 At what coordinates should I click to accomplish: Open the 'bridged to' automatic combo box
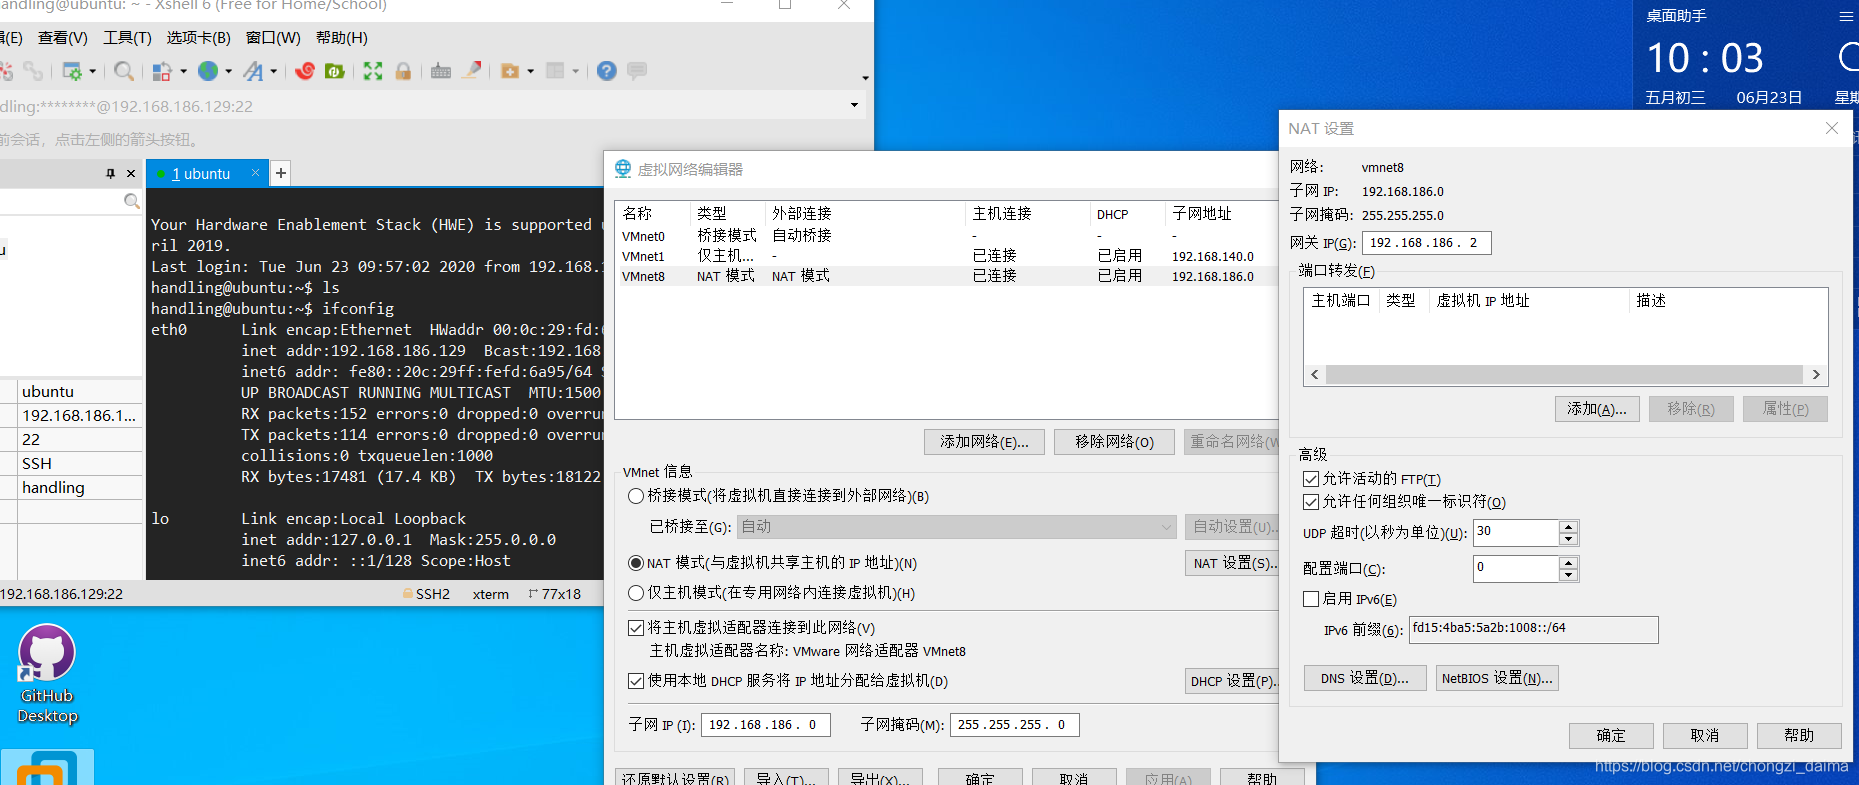coord(958,527)
